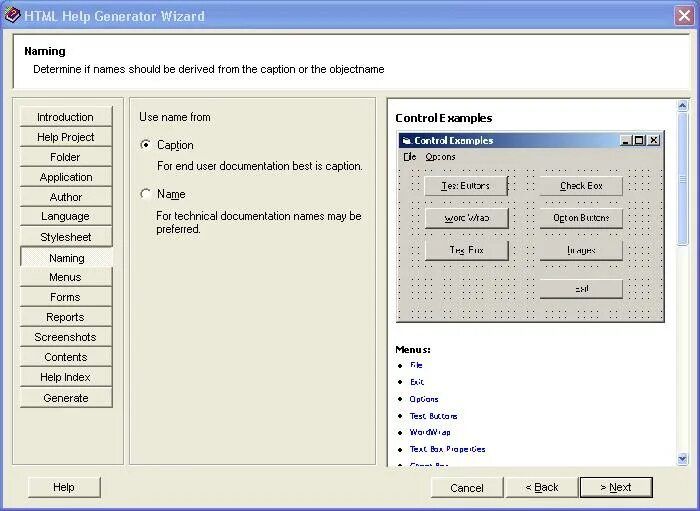Open the Stylesheet step
Image resolution: width=700 pixels, height=511 pixels.
(66, 237)
